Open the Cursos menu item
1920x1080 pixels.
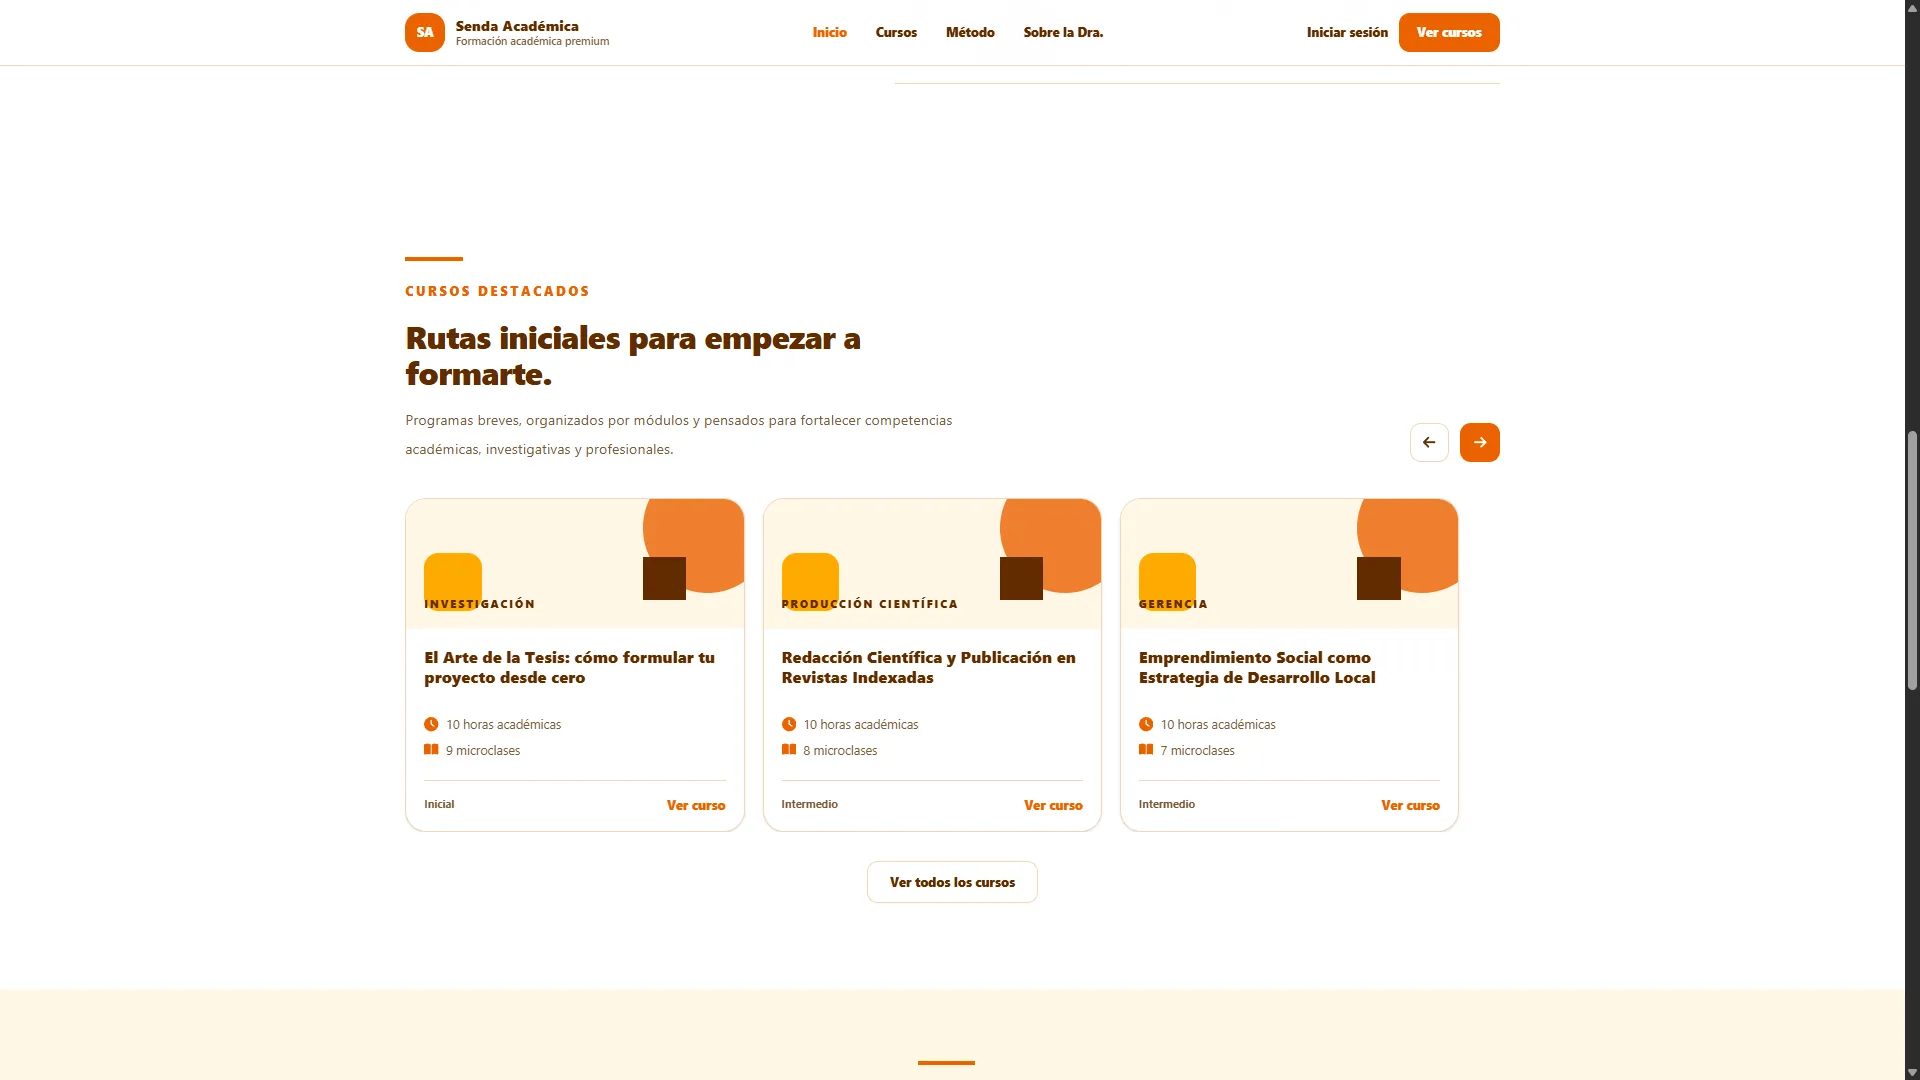click(896, 32)
